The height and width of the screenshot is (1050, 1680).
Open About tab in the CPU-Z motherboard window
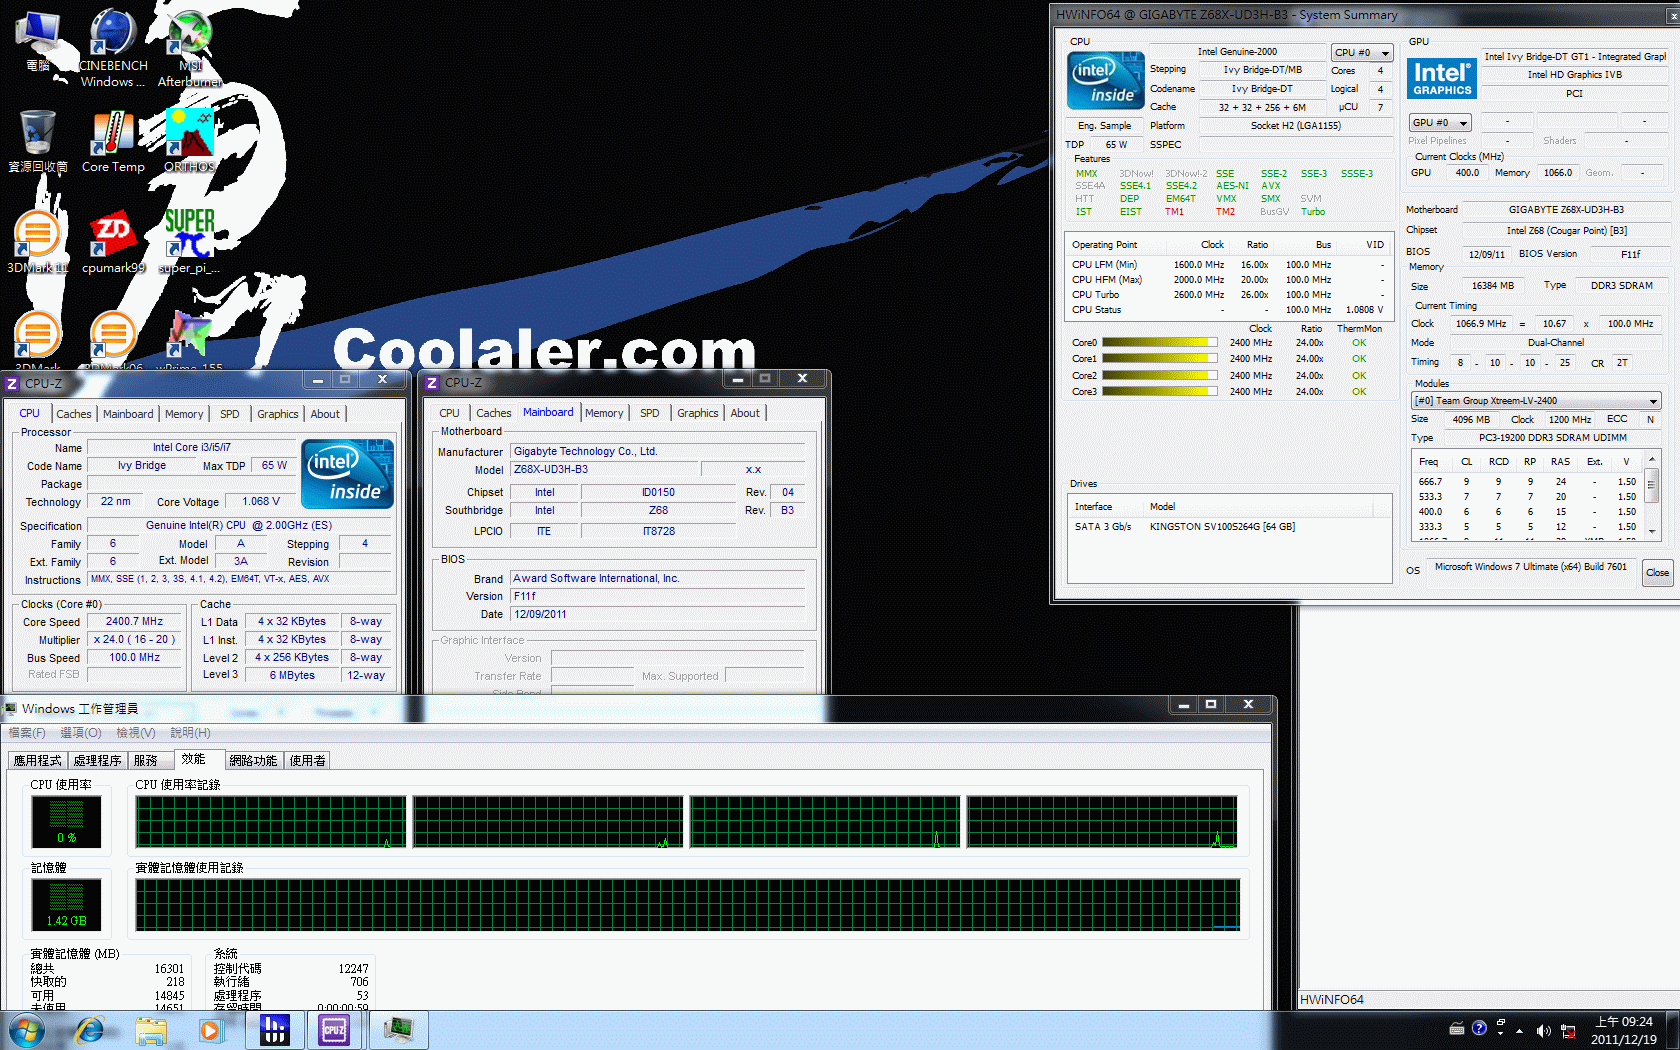click(745, 413)
